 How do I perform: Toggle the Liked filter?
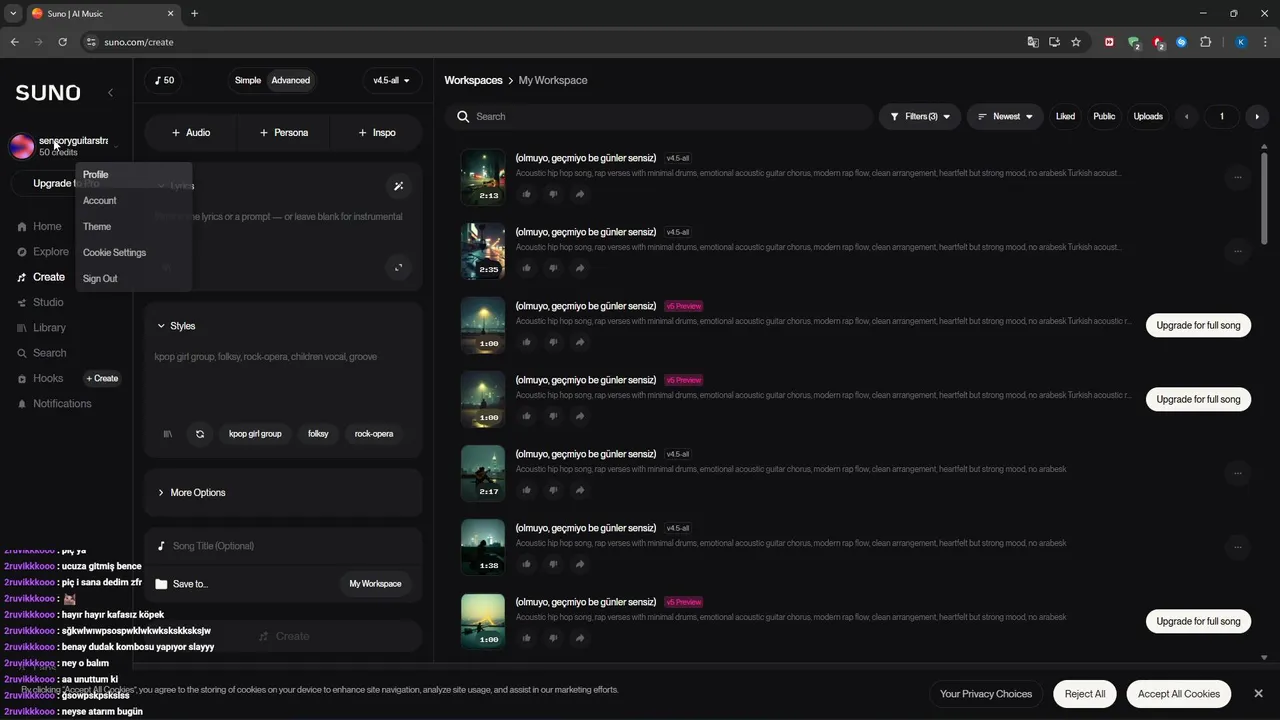point(1065,117)
